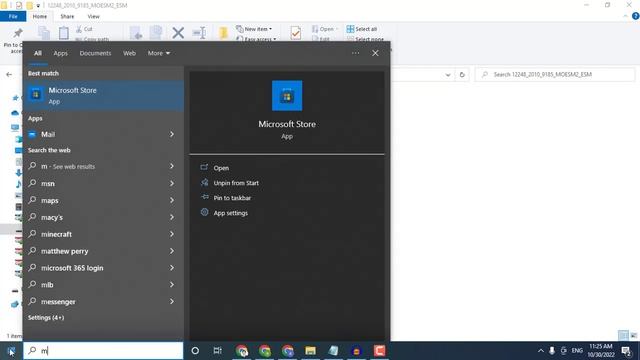Screen dimensions: 640x360
Task: Click the microphone icon in system tray
Action: click(552, 351)
